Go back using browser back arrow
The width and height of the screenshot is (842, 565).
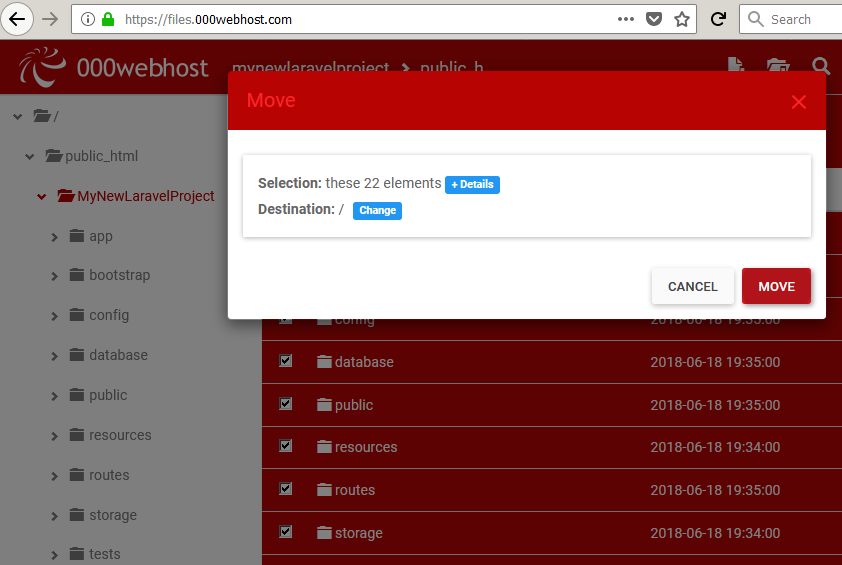(x=17, y=19)
